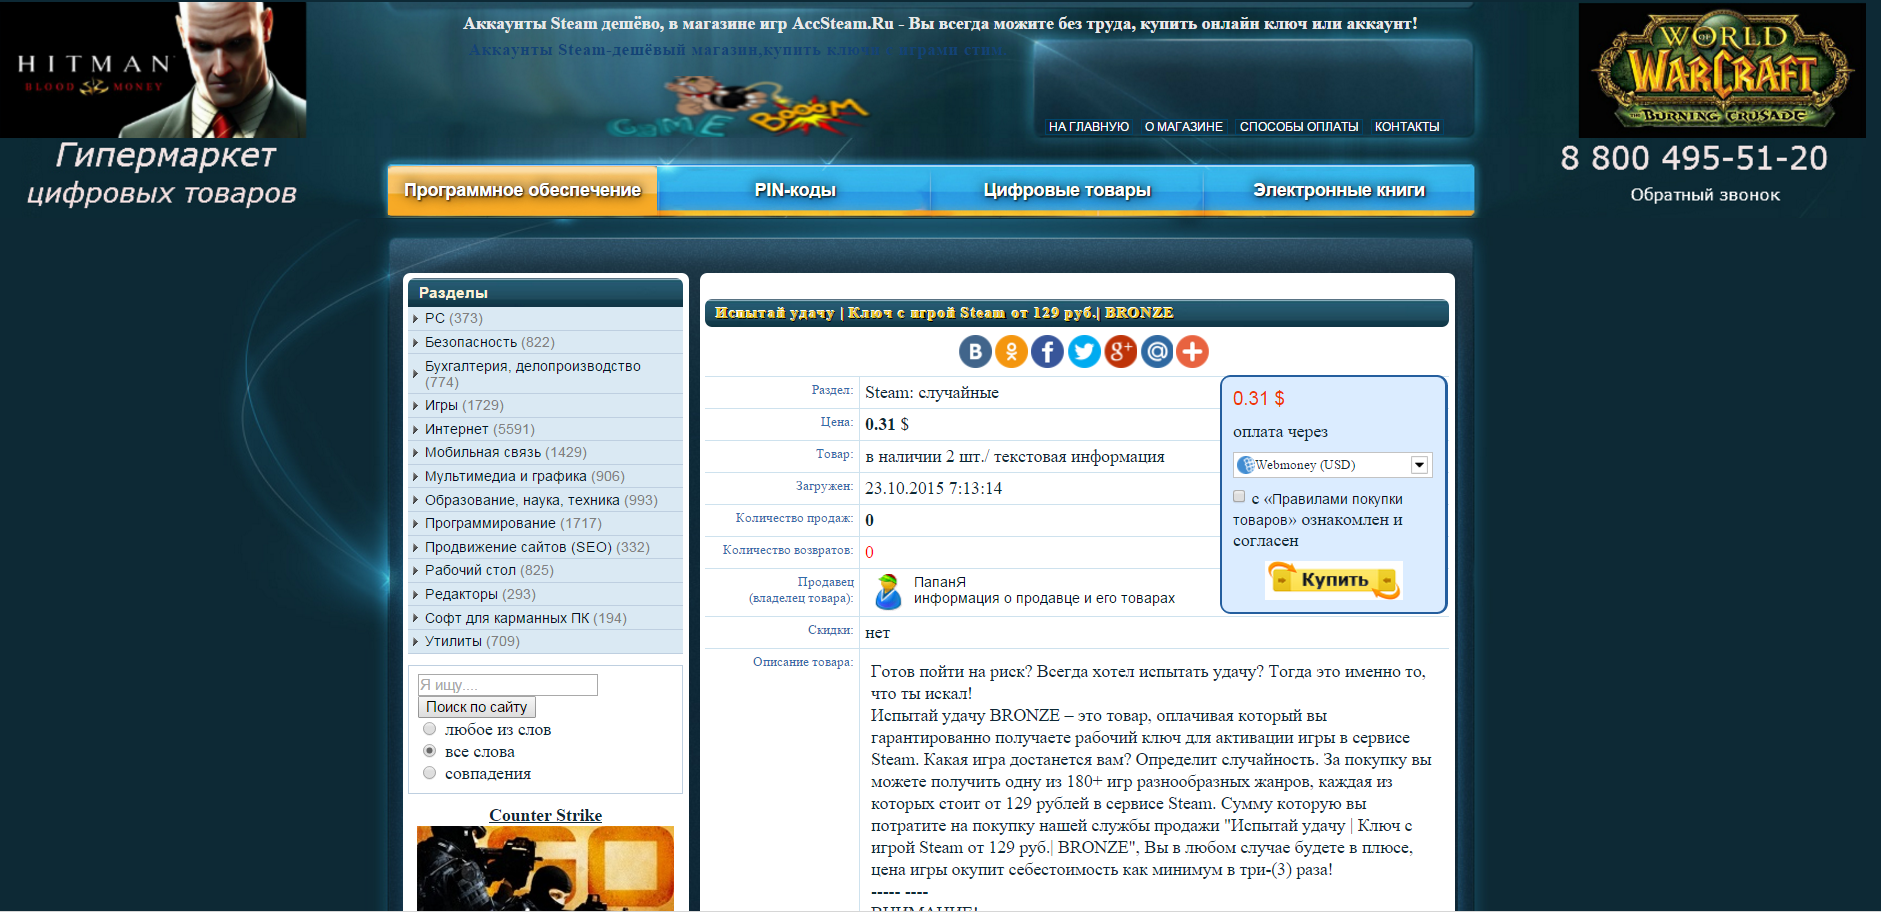The image size is (1881, 912).
Task: Click the product title Испытай удачу BRONZE
Action: click(x=944, y=313)
